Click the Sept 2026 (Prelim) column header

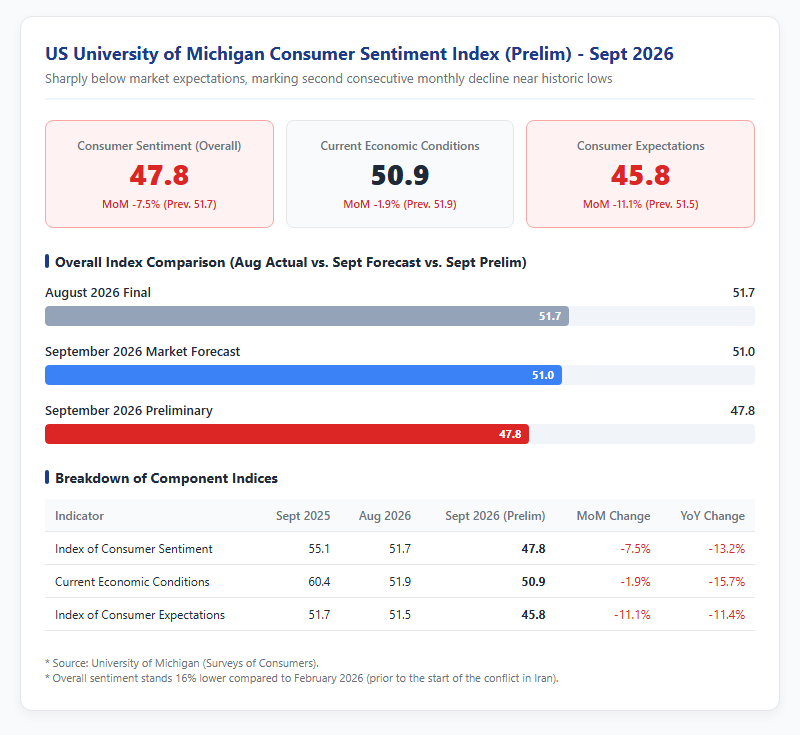click(x=495, y=516)
